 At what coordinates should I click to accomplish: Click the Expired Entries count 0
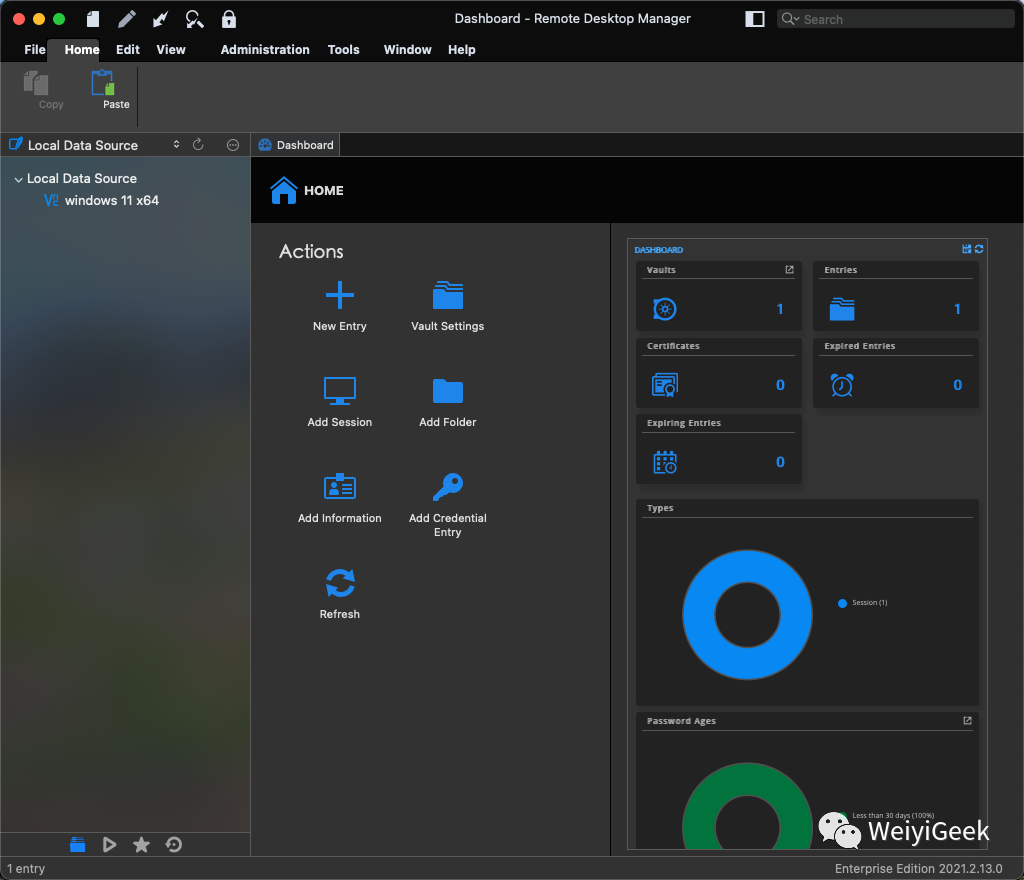(957, 385)
